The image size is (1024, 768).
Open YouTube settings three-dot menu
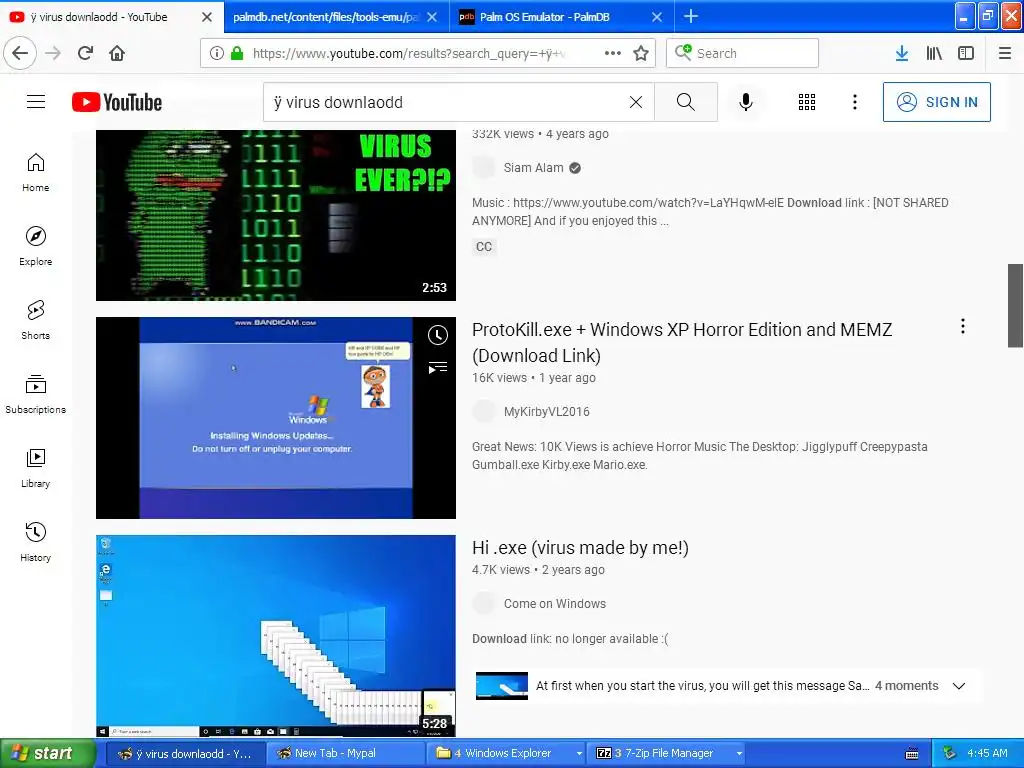854,102
